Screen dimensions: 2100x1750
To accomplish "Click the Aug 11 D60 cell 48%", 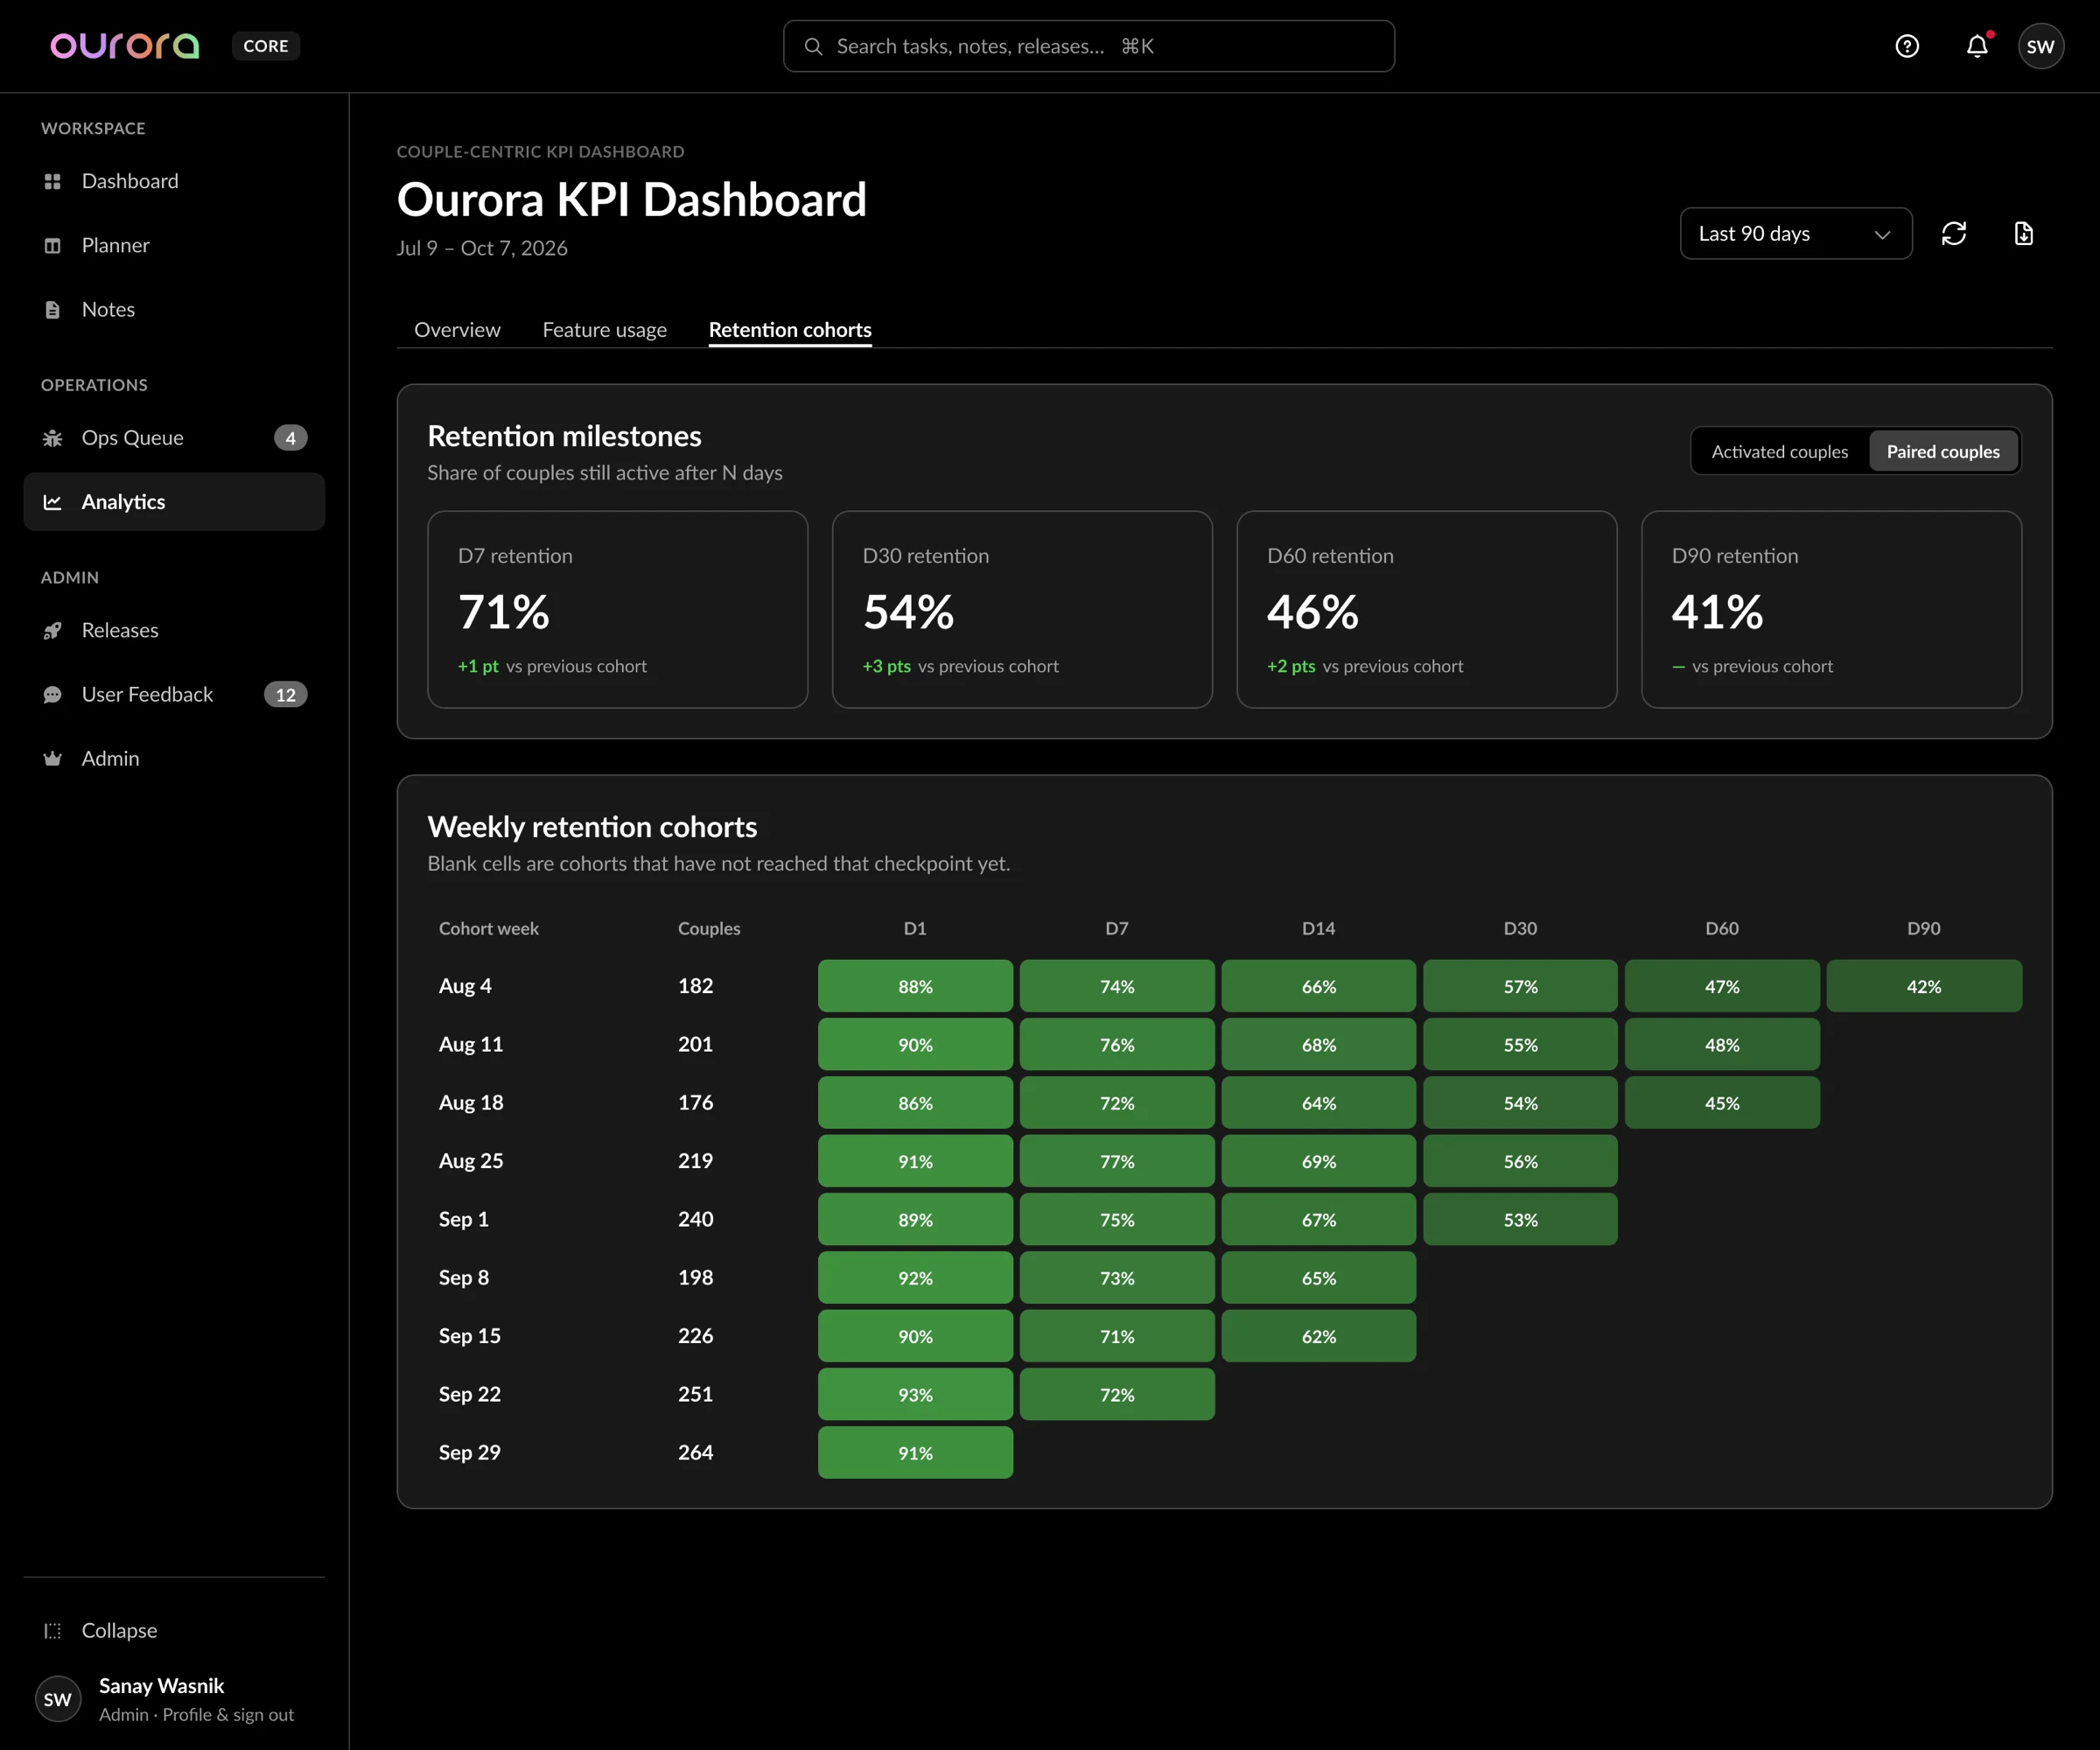I will coord(1722,1044).
